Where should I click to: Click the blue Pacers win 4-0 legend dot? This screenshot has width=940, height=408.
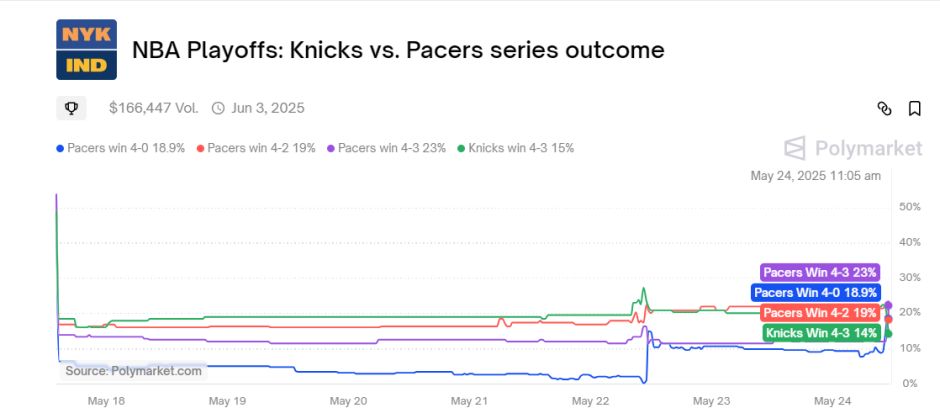(60, 149)
